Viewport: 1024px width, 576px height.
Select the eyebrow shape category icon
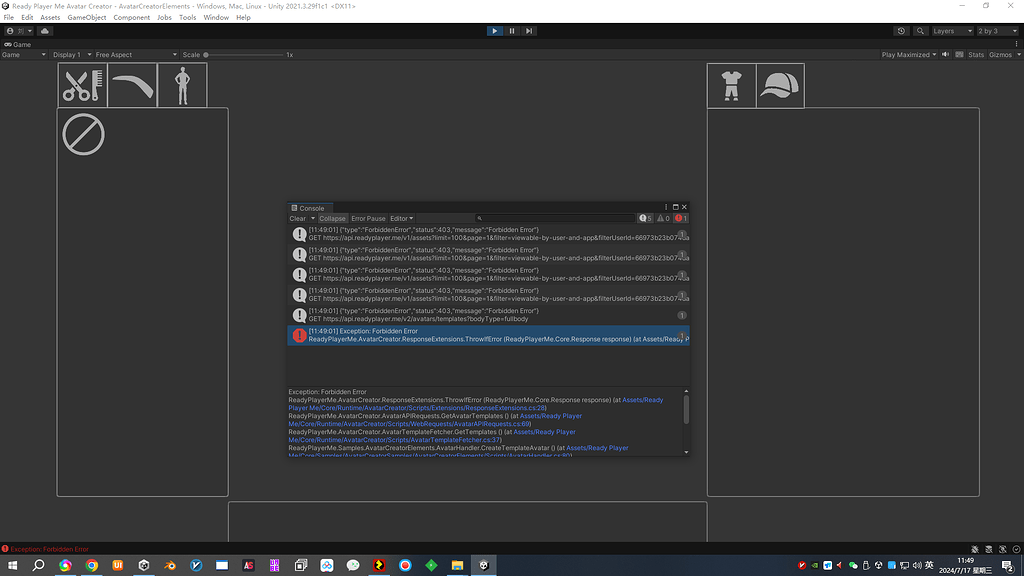(133, 85)
